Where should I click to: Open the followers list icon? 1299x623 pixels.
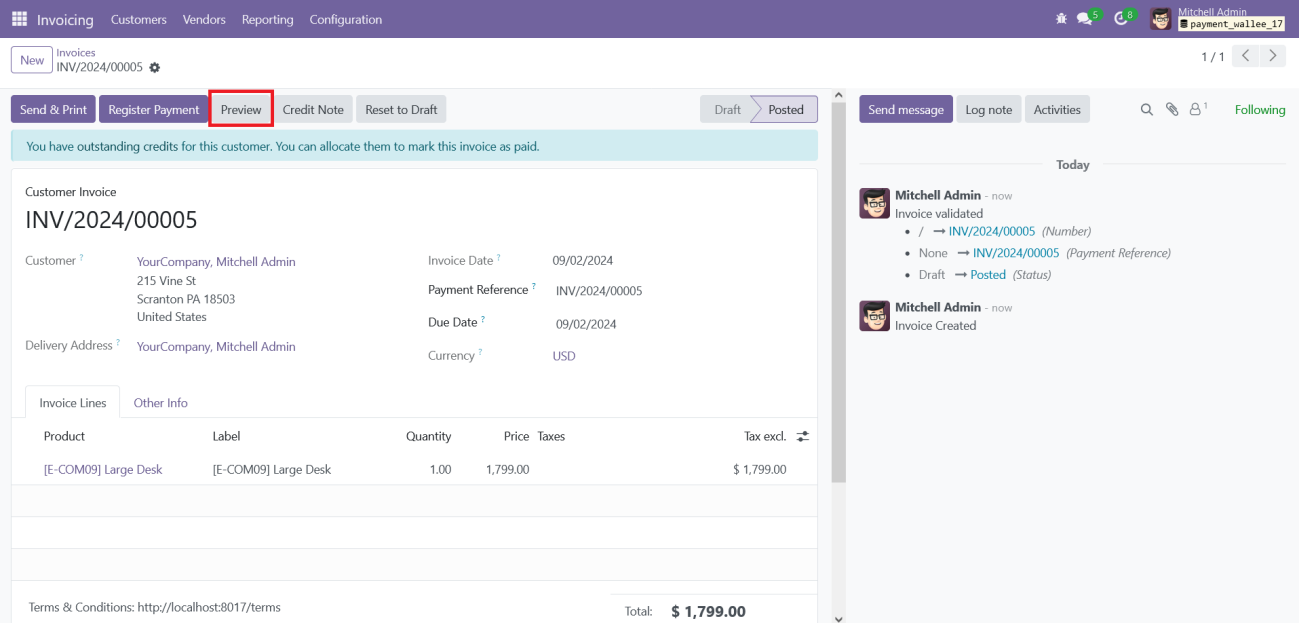coord(1196,110)
